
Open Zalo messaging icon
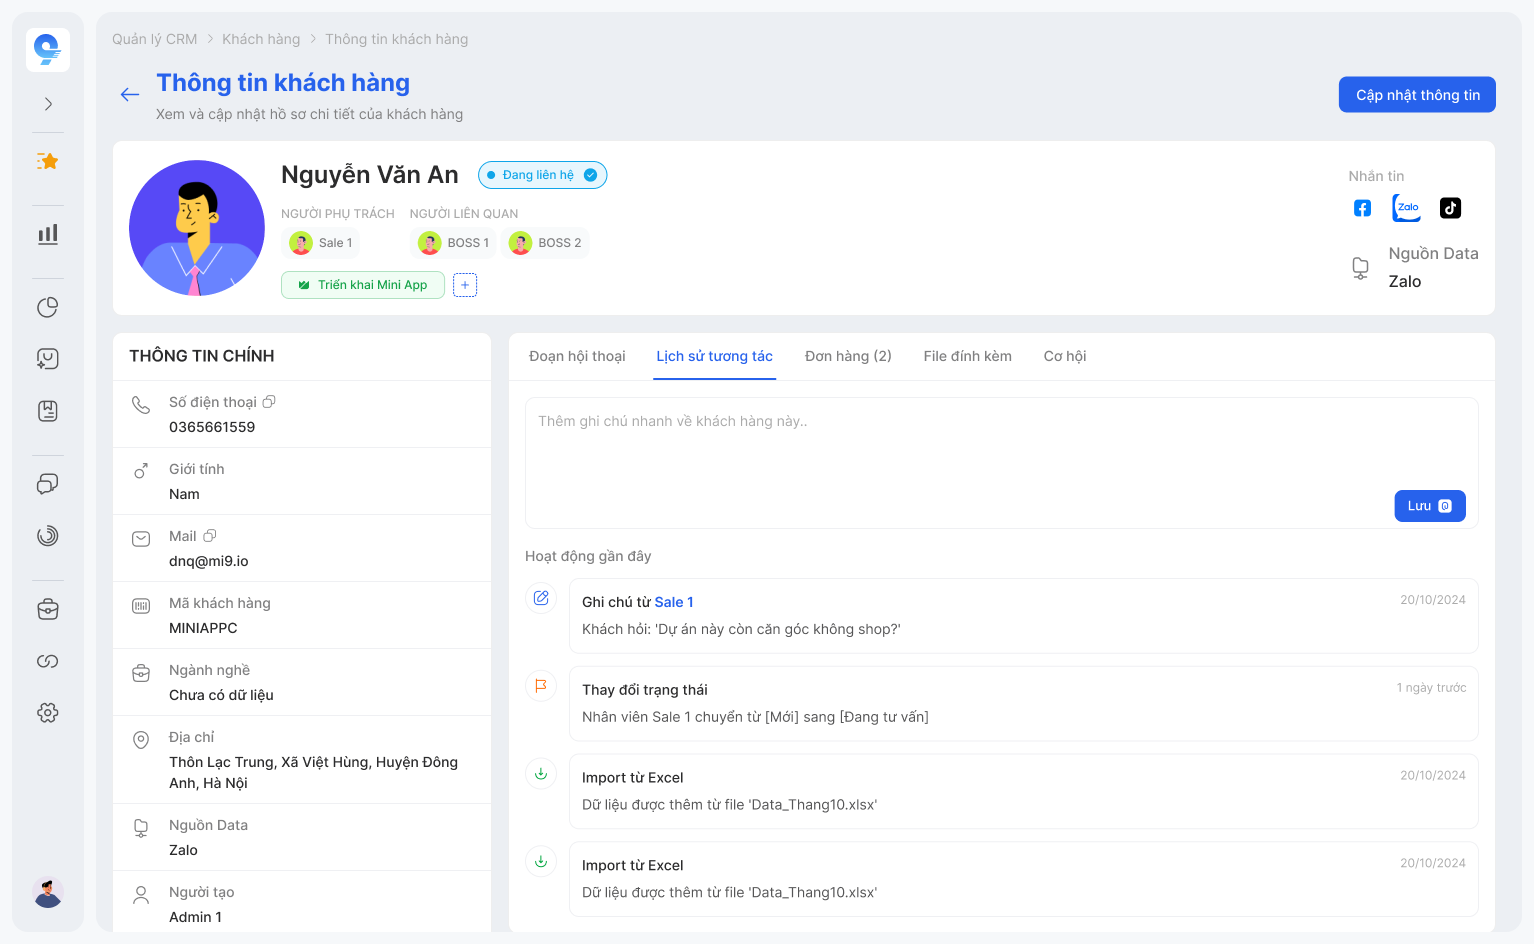coord(1407,208)
